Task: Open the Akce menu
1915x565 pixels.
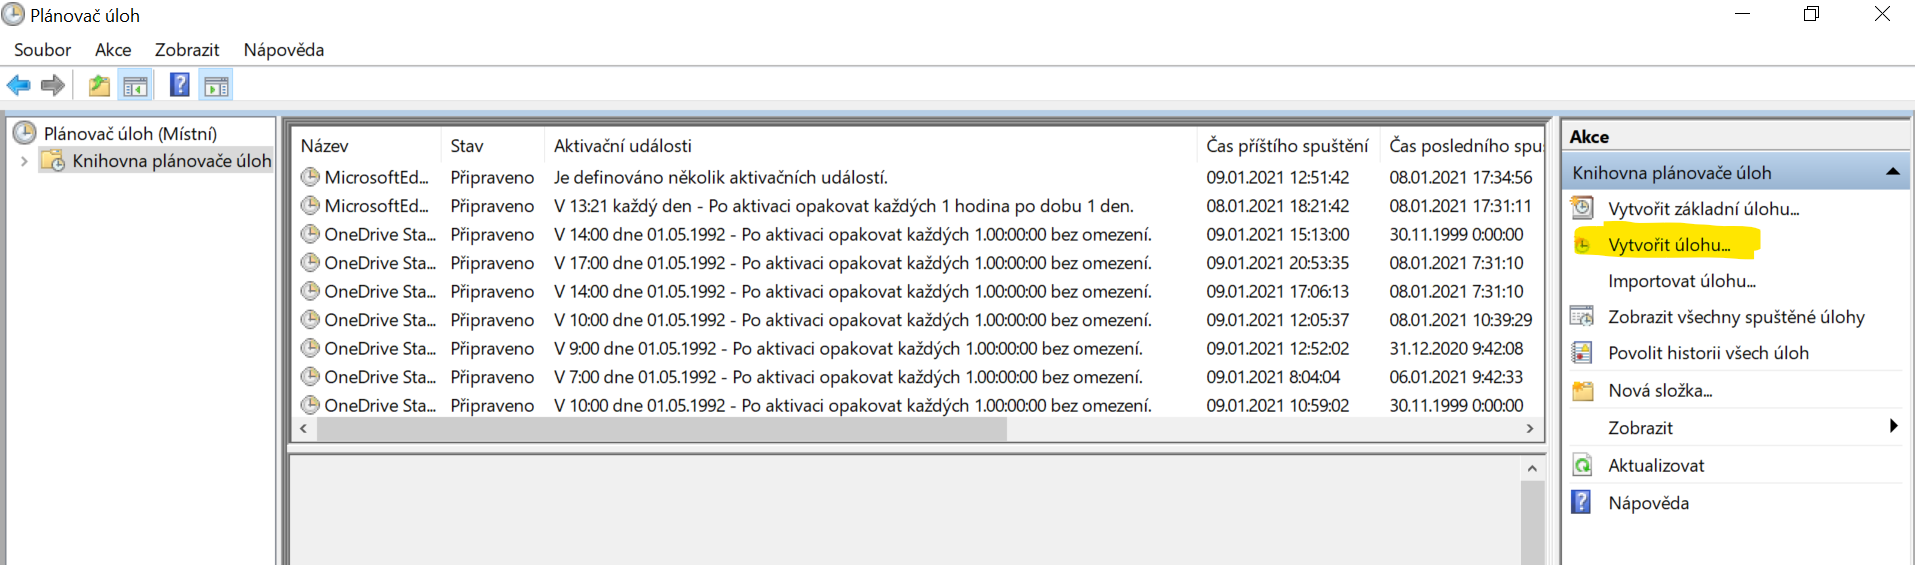Action: point(113,50)
